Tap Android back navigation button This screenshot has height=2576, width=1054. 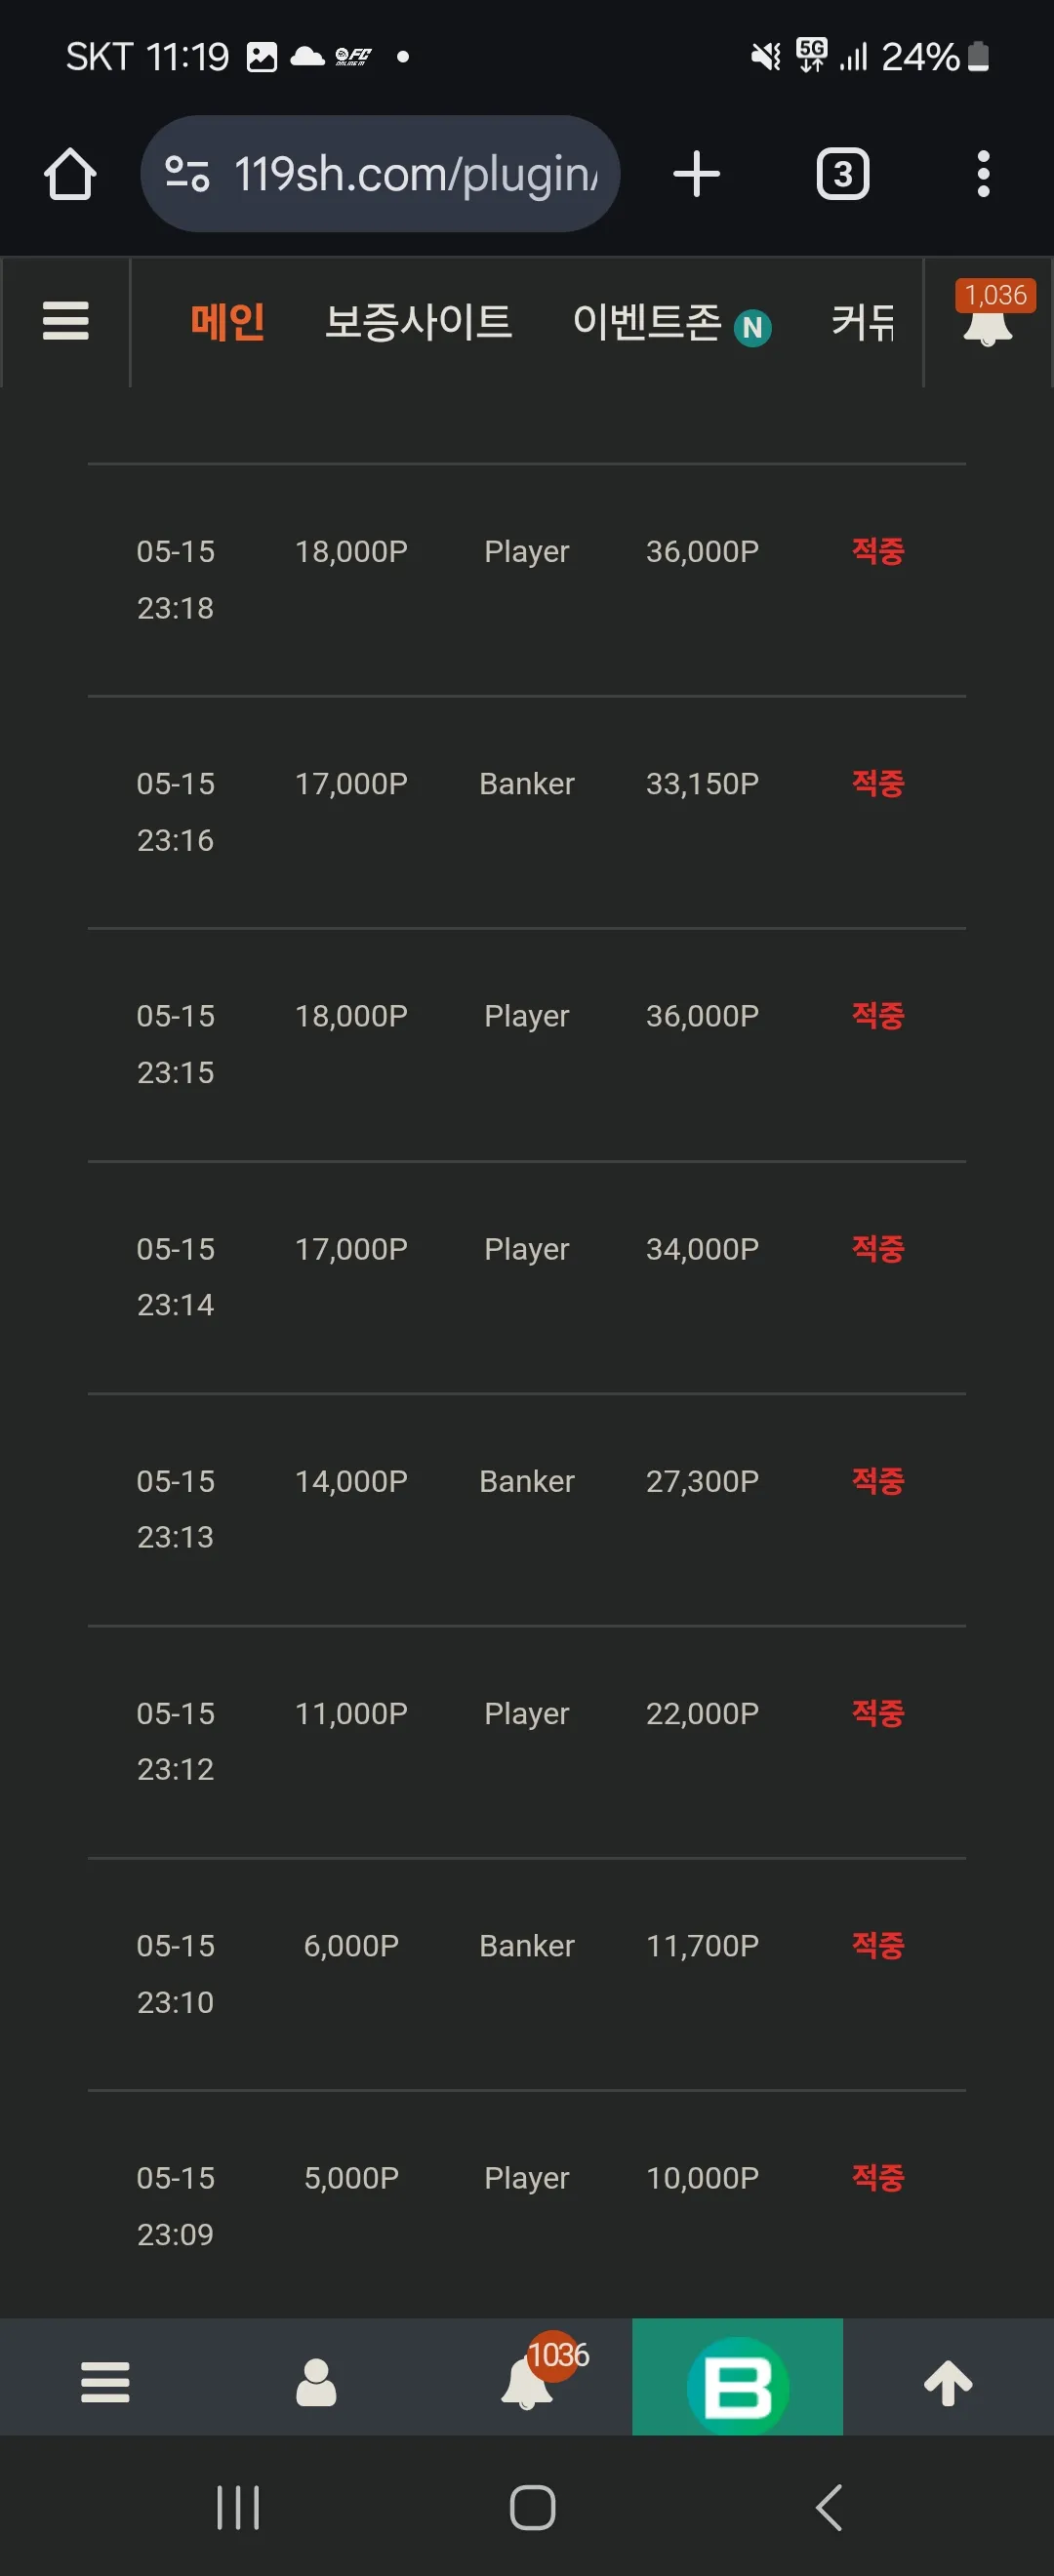(829, 2507)
